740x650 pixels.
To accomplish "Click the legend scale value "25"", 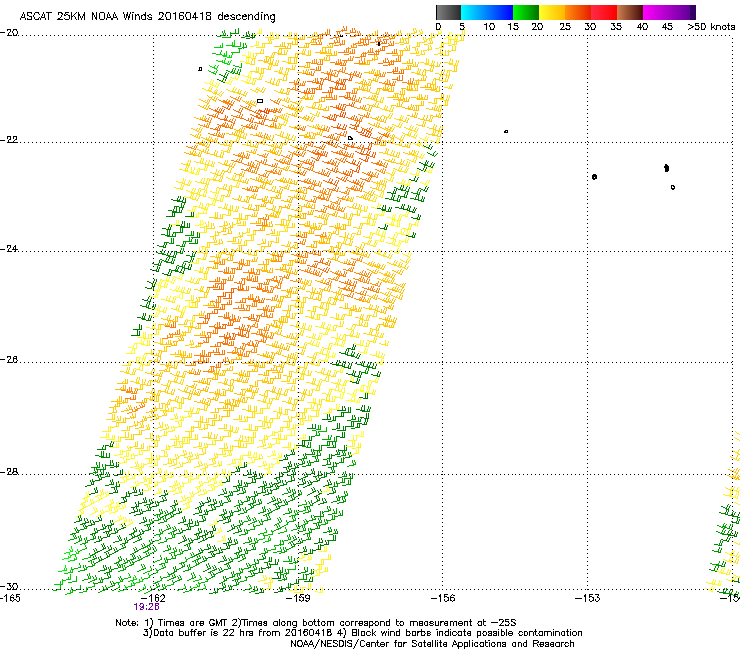I will coord(565,27).
